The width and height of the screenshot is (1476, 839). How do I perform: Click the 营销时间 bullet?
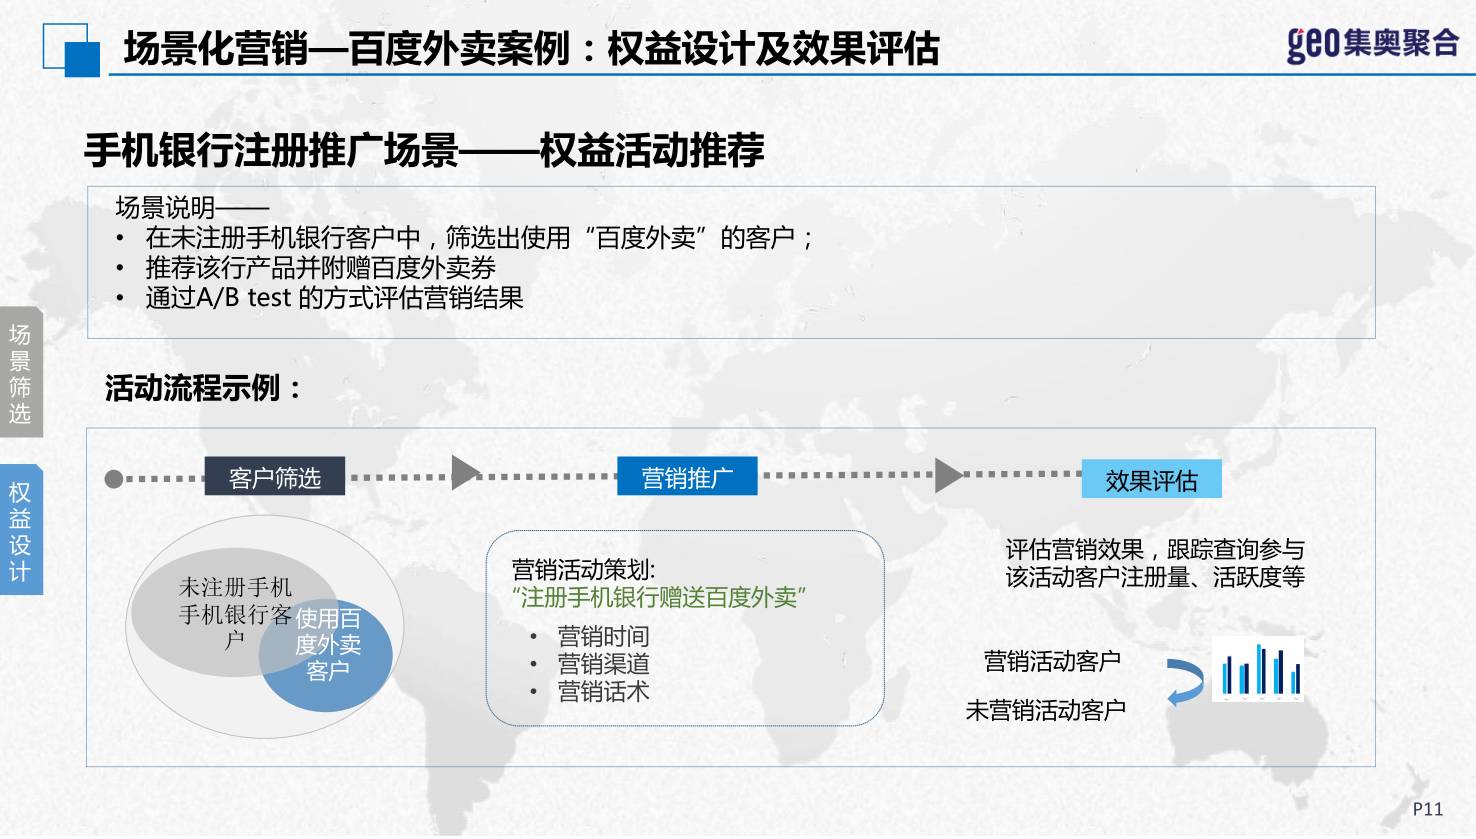coord(603,636)
